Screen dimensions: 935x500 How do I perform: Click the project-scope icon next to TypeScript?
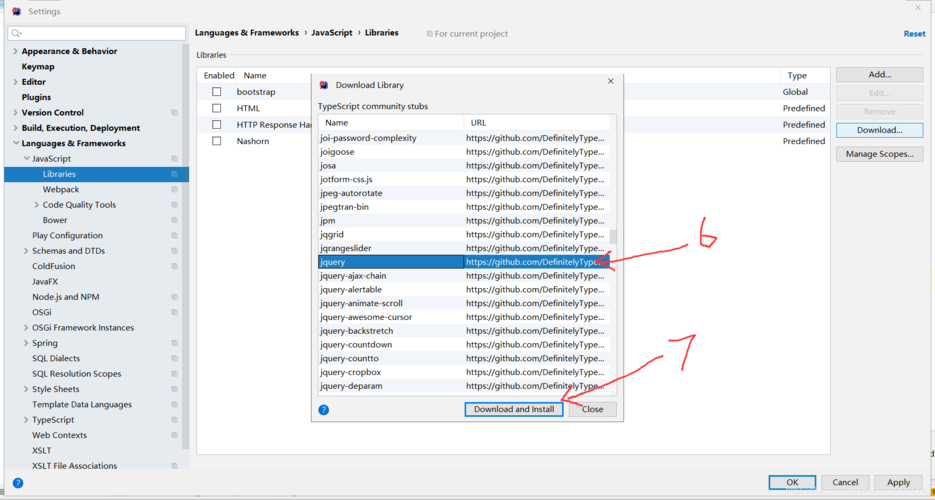pyautogui.click(x=174, y=420)
